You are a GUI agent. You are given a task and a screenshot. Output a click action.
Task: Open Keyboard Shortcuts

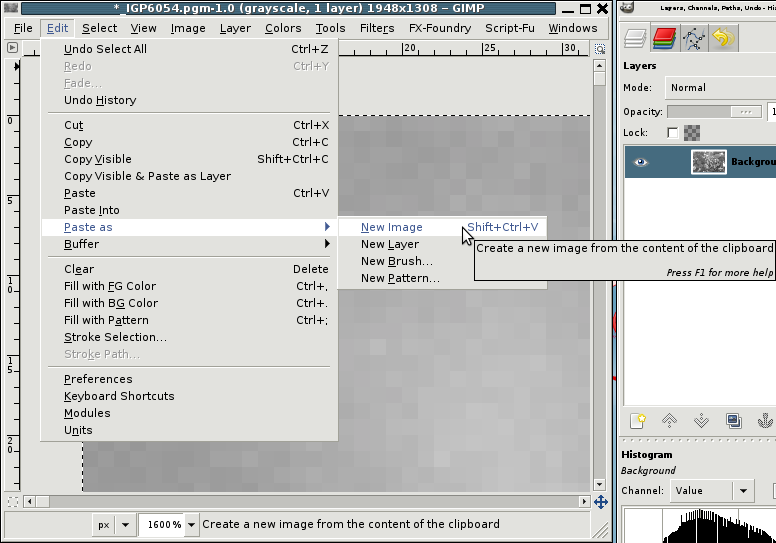190,396
